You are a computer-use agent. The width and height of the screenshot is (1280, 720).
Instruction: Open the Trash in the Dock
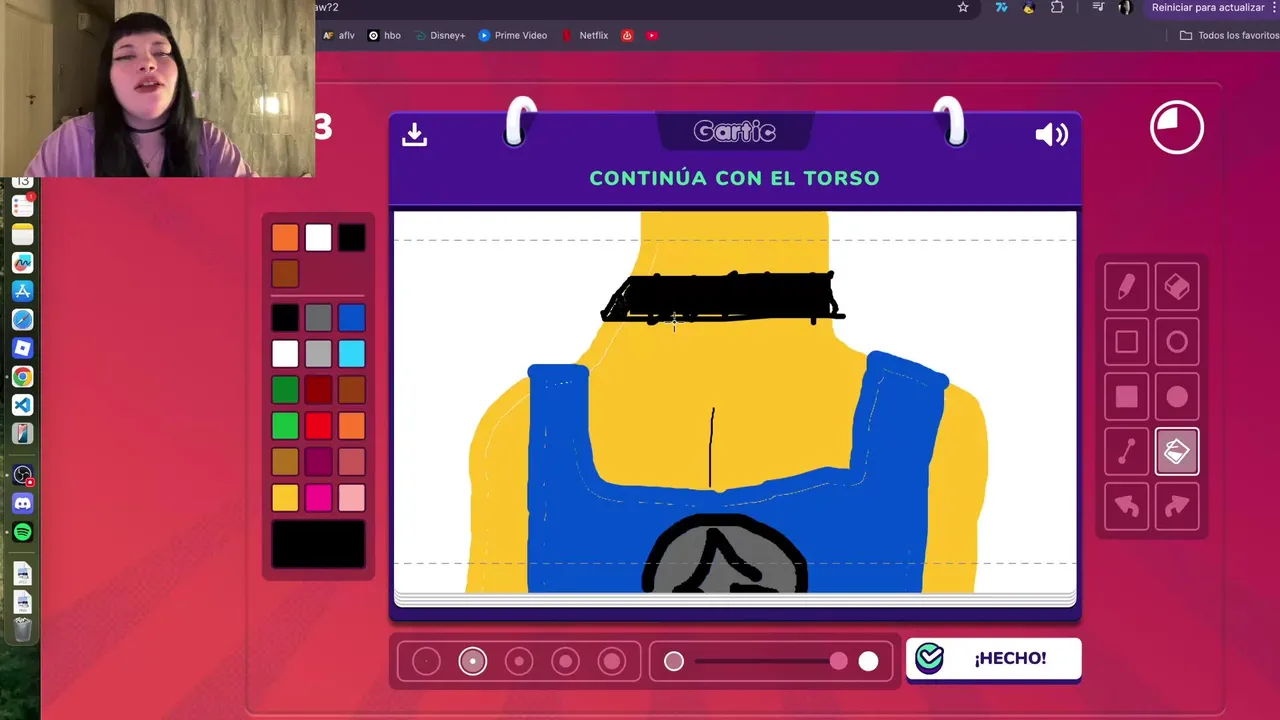22,630
